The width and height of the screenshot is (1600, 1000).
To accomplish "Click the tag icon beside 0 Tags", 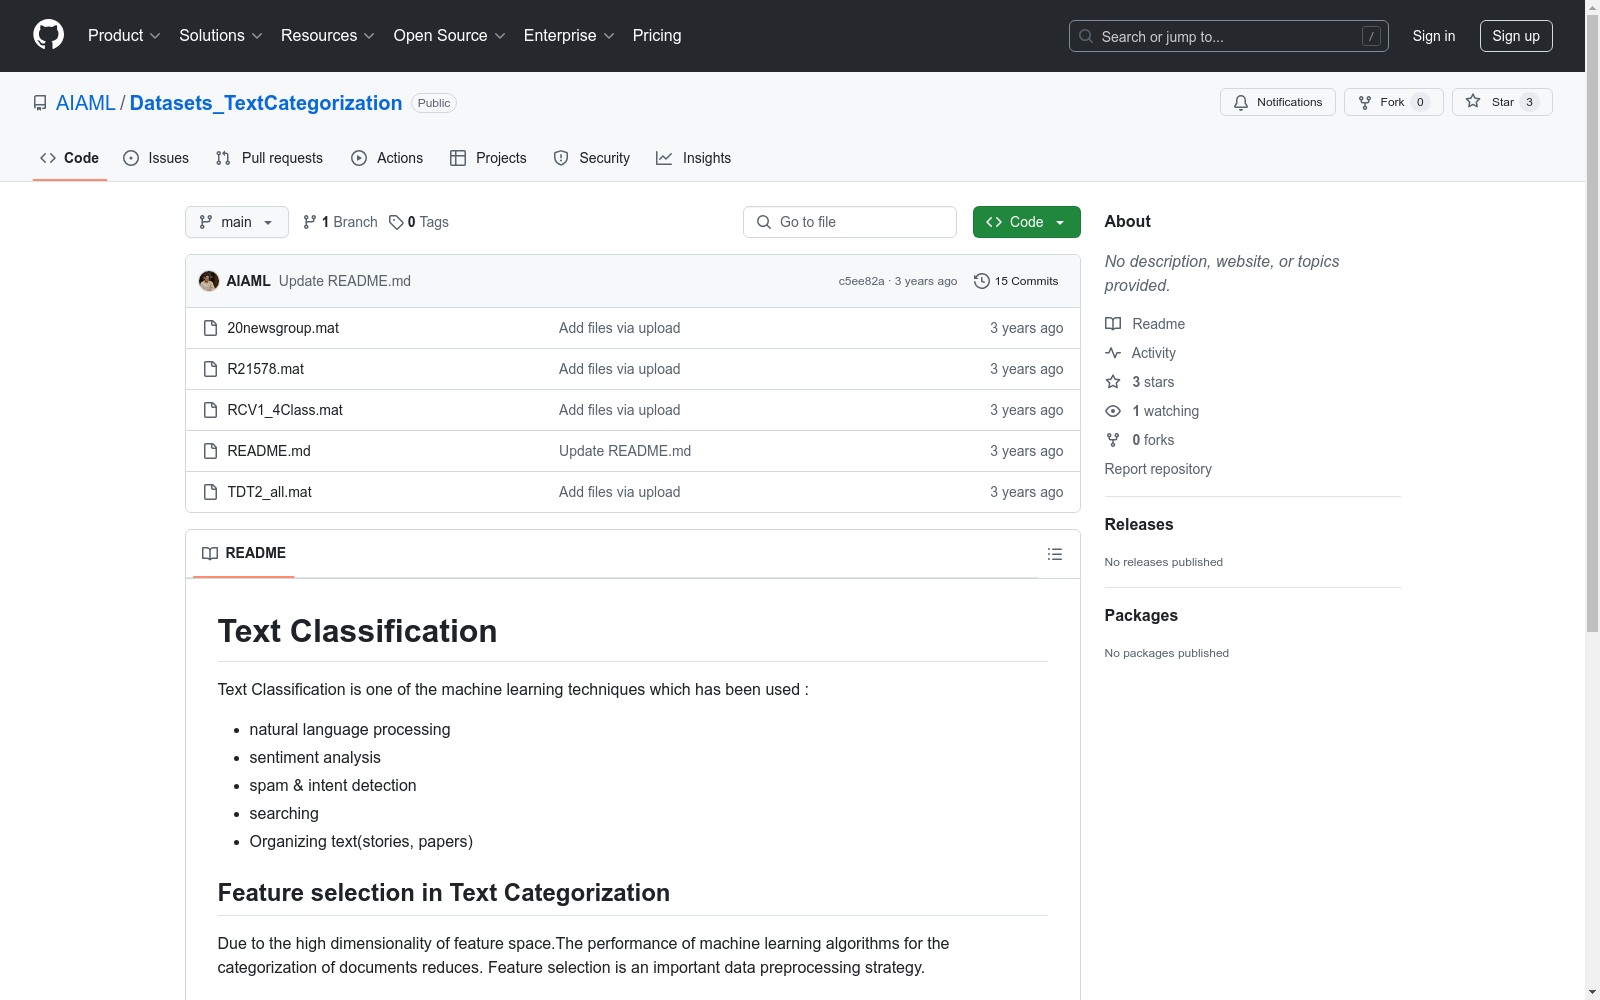I will 396,222.
